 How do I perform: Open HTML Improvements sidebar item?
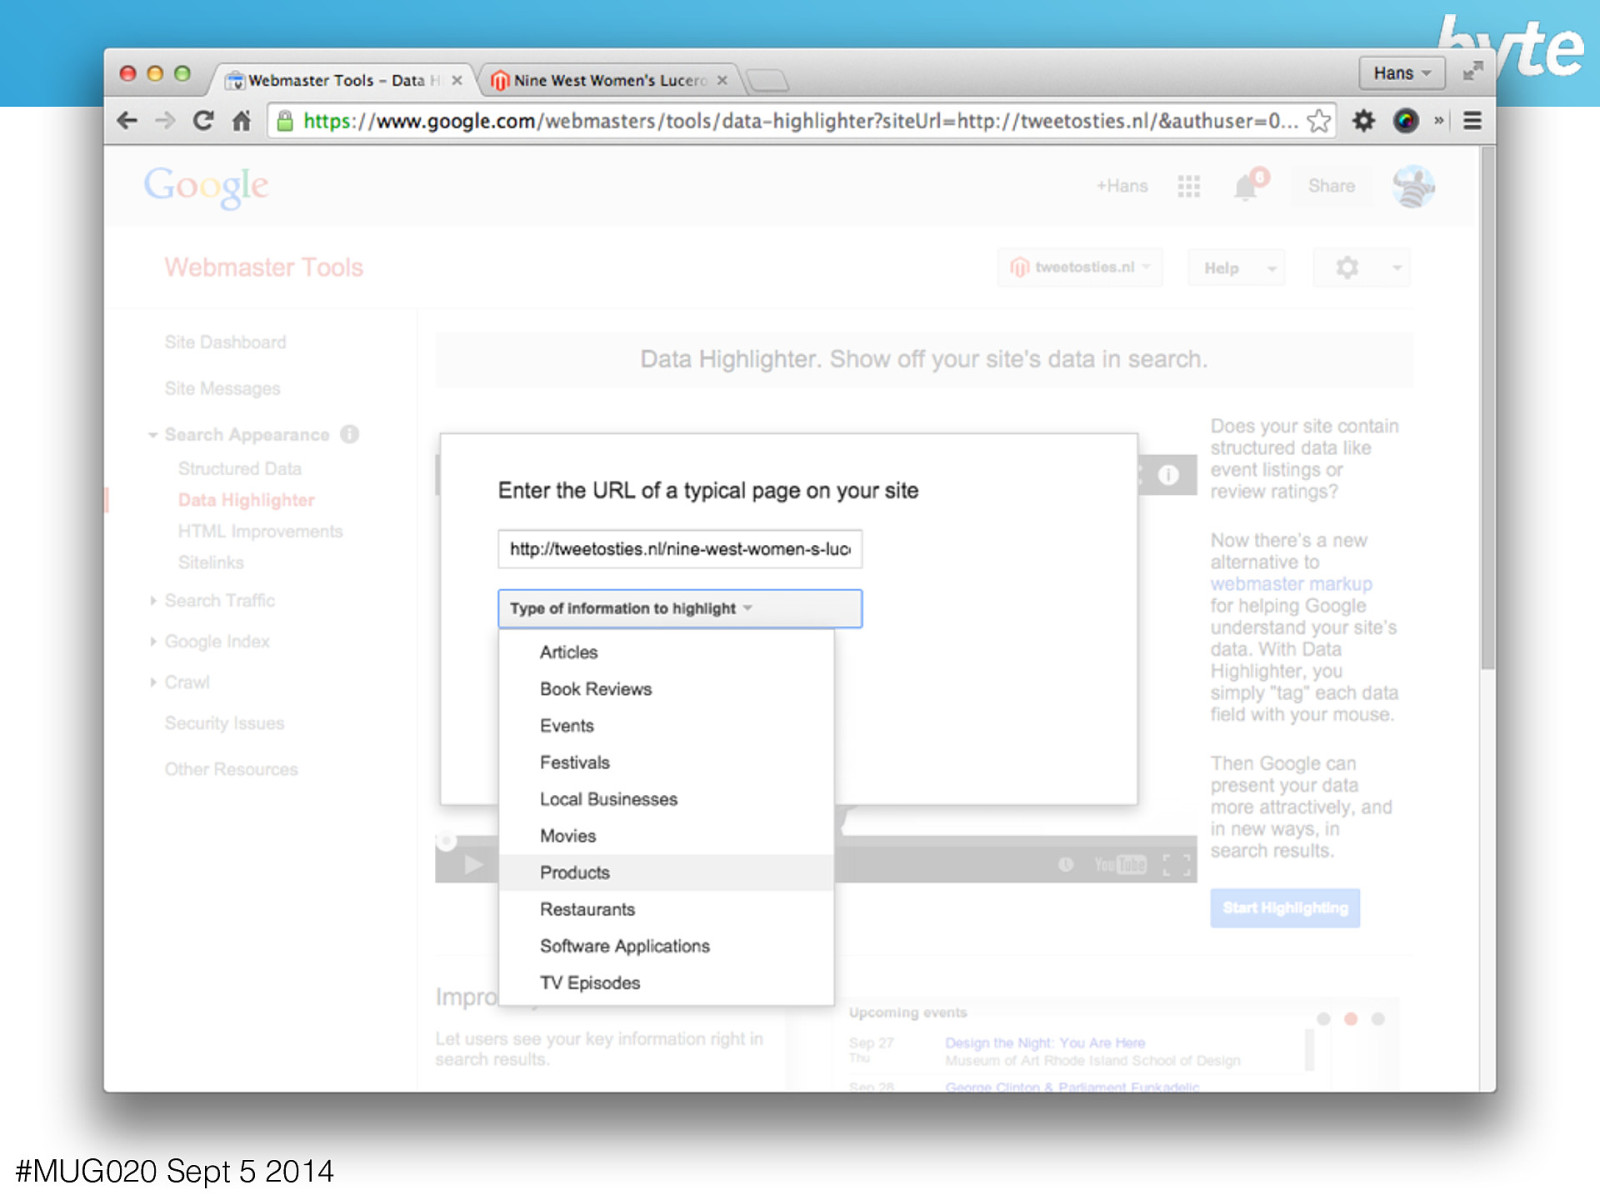tap(260, 531)
